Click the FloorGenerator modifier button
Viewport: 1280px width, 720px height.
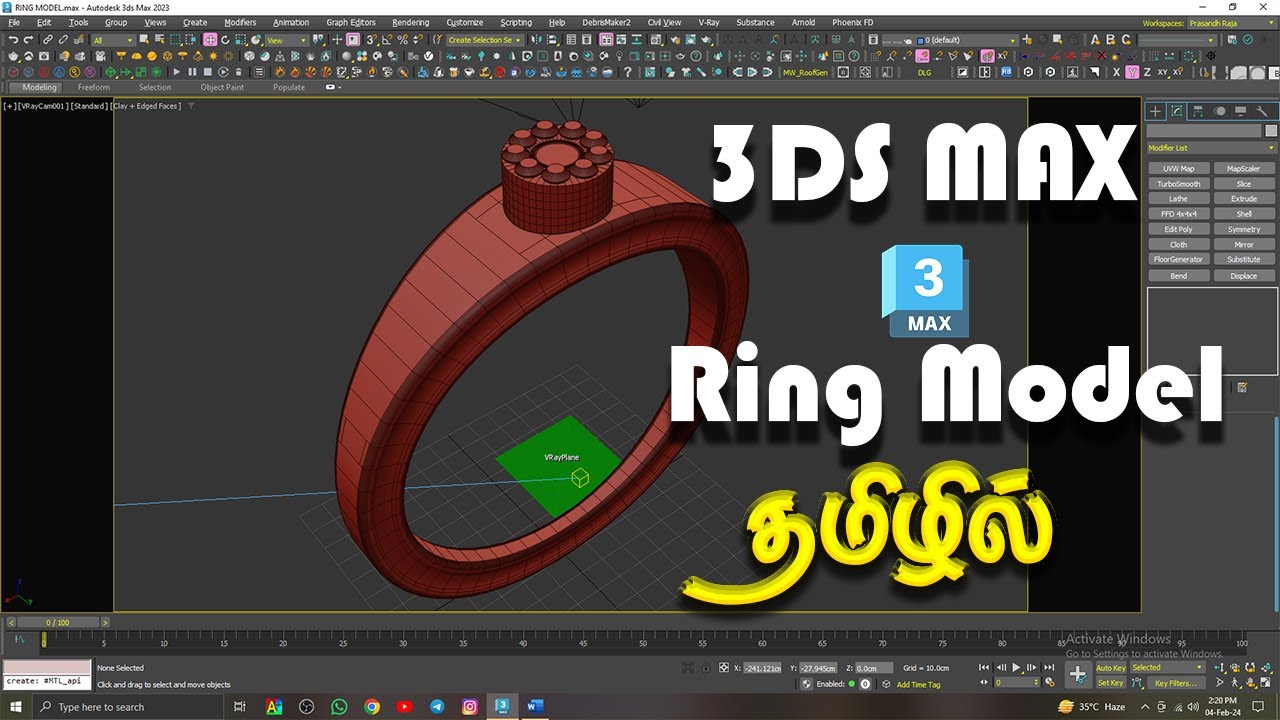[1178, 260]
